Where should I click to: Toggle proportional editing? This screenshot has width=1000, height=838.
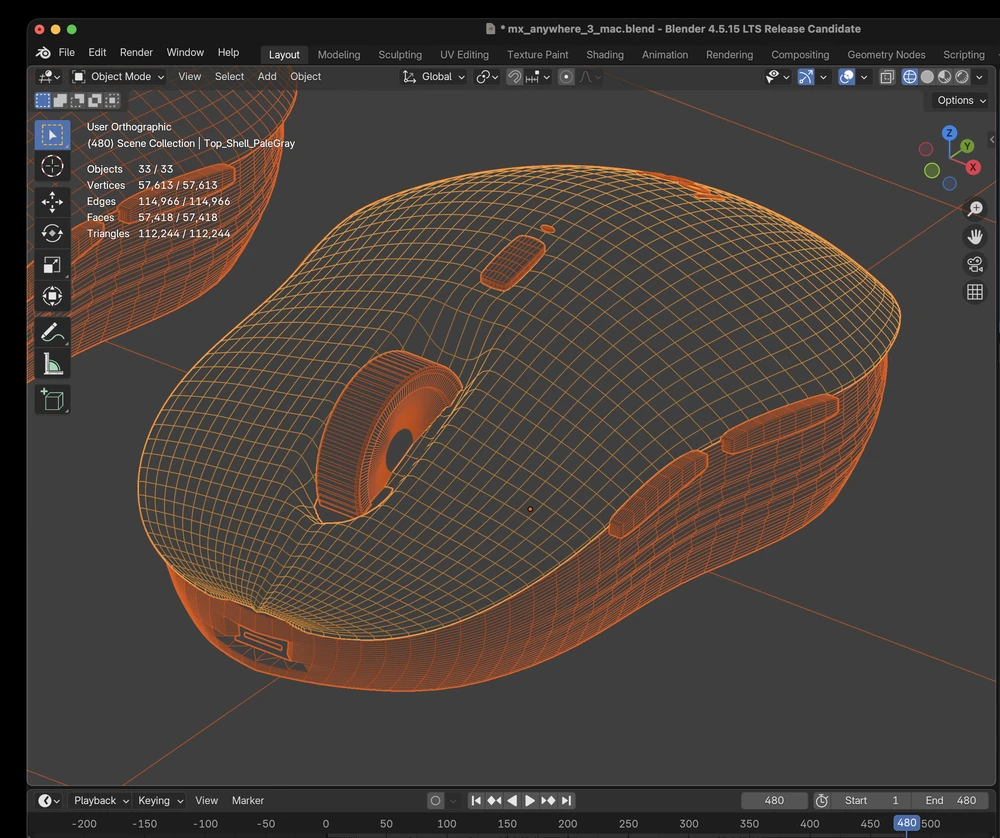[x=566, y=77]
